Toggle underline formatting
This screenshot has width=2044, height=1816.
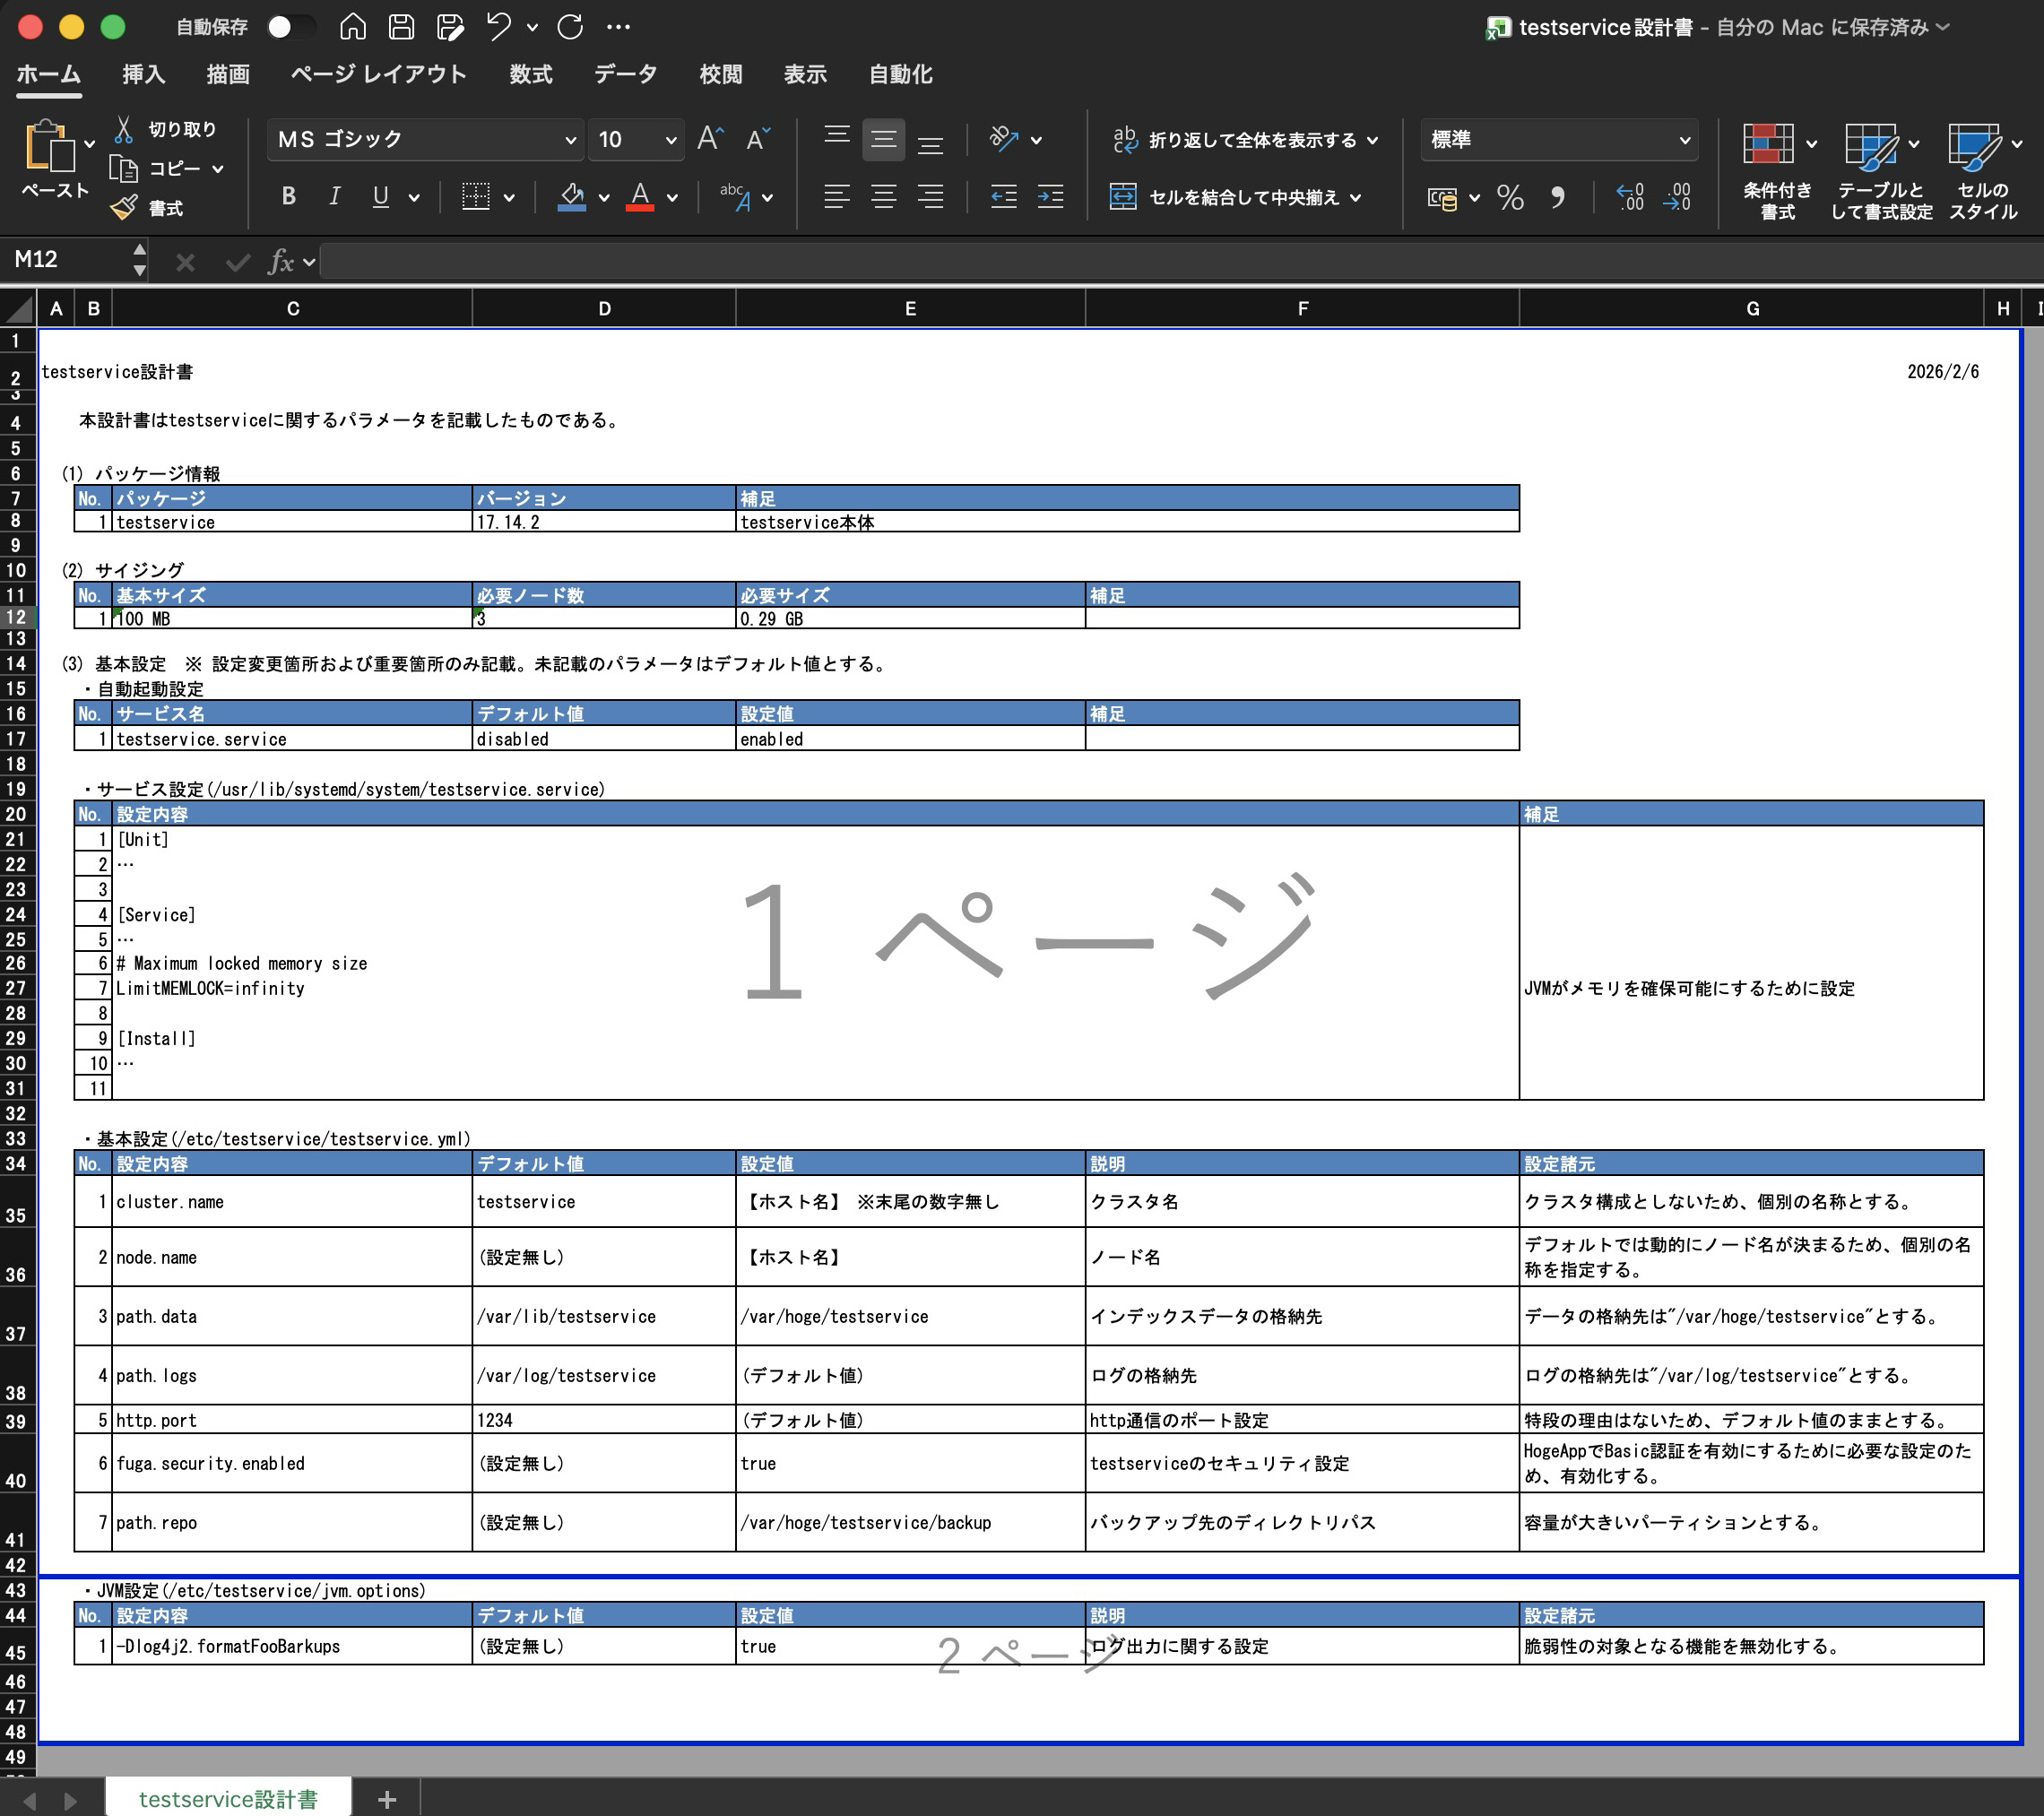pyautogui.click(x=380, y=196)
